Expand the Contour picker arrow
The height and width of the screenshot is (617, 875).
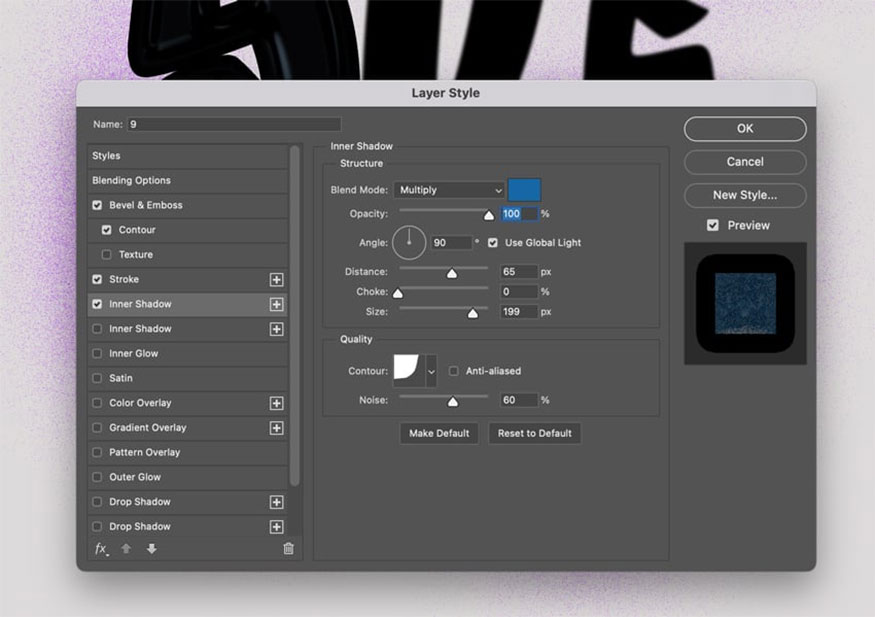point(432,371)
